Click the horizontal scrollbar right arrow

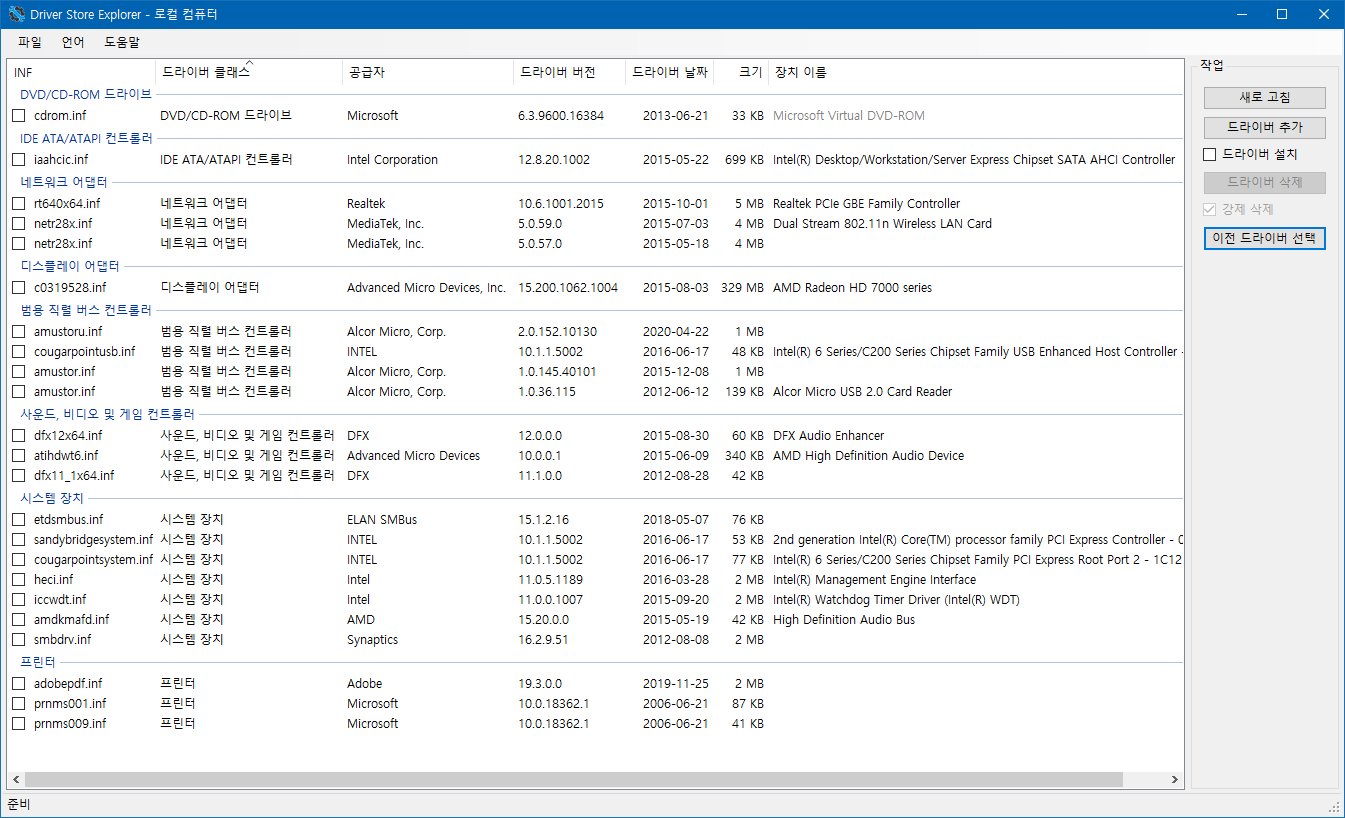[1174, 780]
